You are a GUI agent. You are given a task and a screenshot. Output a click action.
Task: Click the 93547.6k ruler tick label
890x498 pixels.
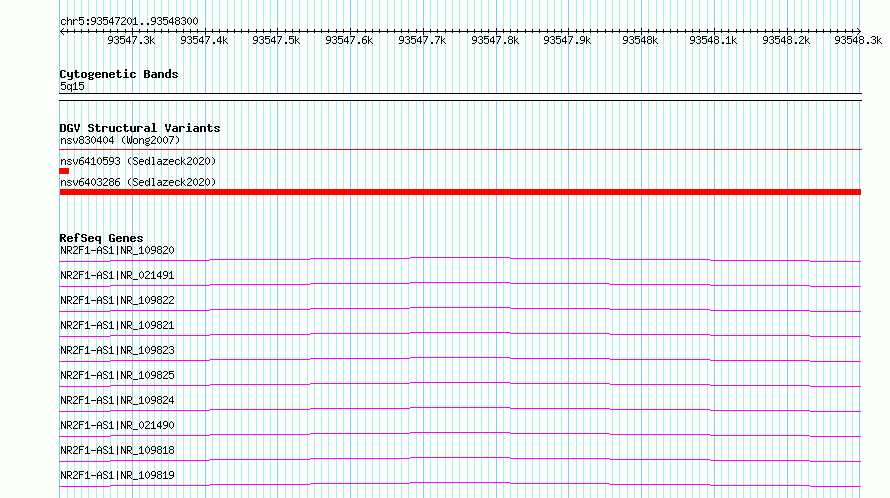click(x=349, y=40)
